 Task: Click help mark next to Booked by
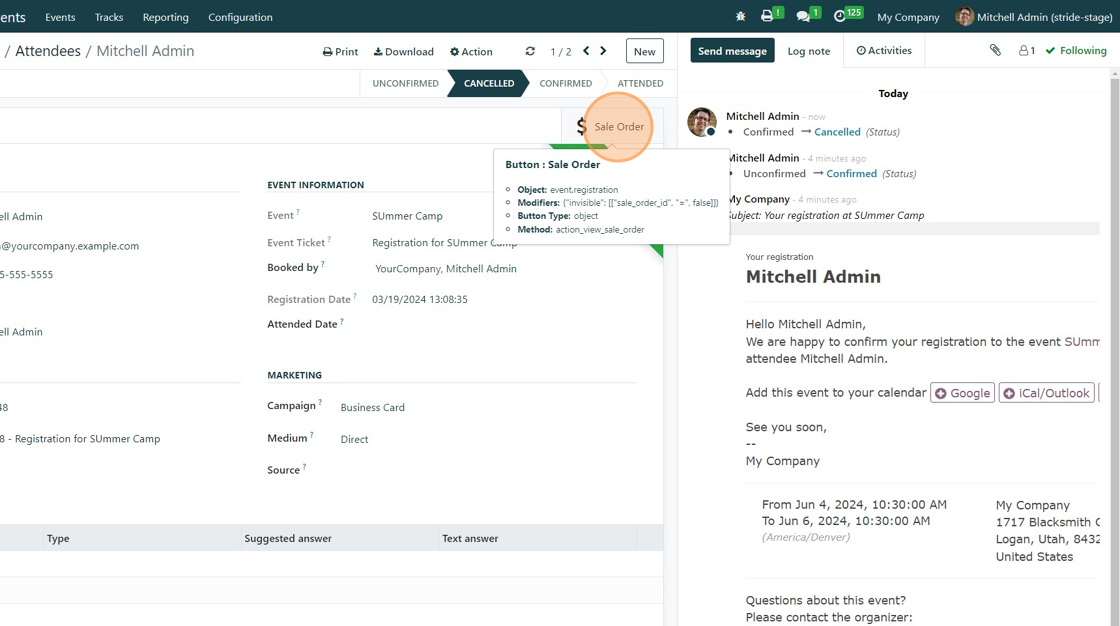323,264
